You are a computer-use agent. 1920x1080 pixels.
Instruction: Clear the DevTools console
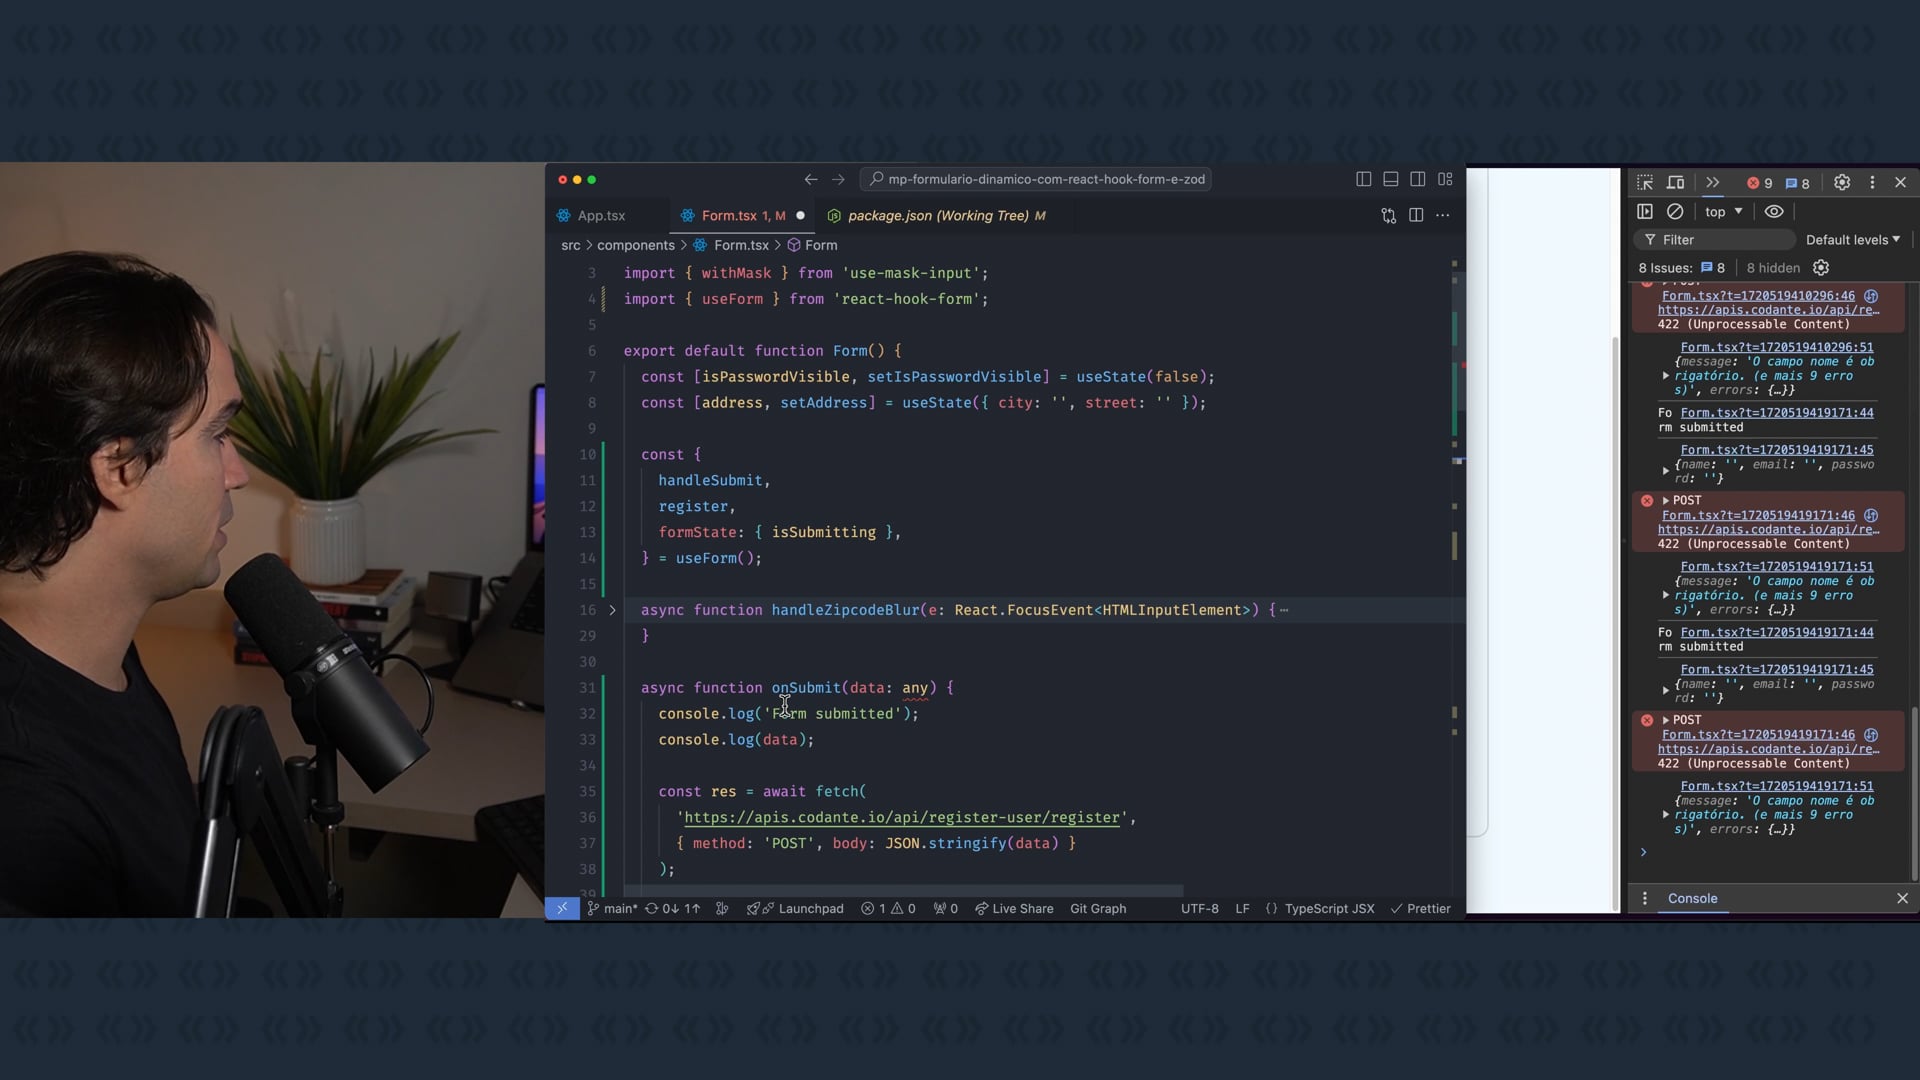[x=1675, y=212]
